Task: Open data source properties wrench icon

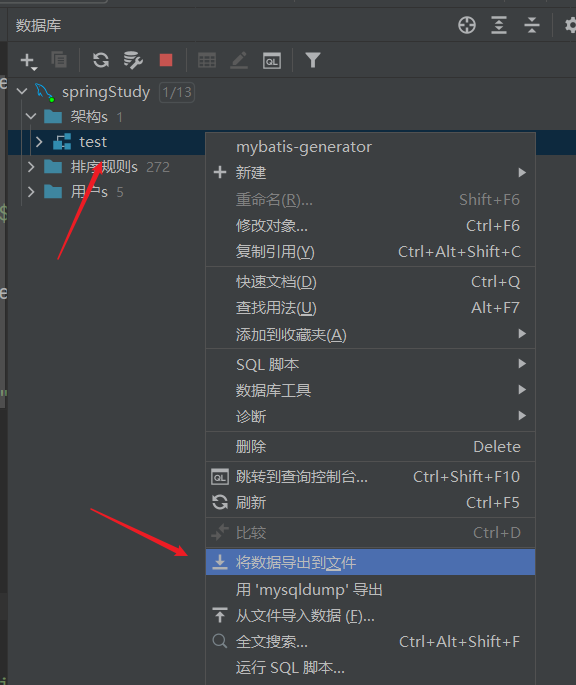Action: 133,60
